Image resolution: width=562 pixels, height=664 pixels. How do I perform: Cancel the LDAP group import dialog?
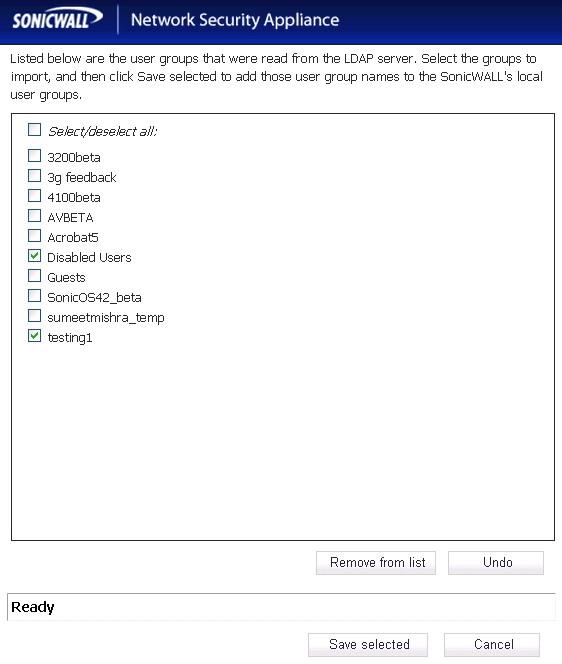[492, 645]
